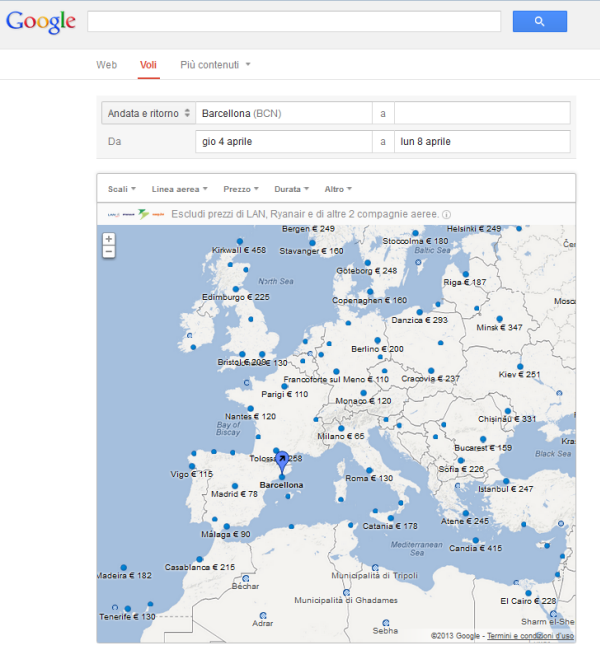The width and height of the screenshot is (600, 648).
Task: Click the Berlino € 200 destination dot
Action: (x=377, y=341)
